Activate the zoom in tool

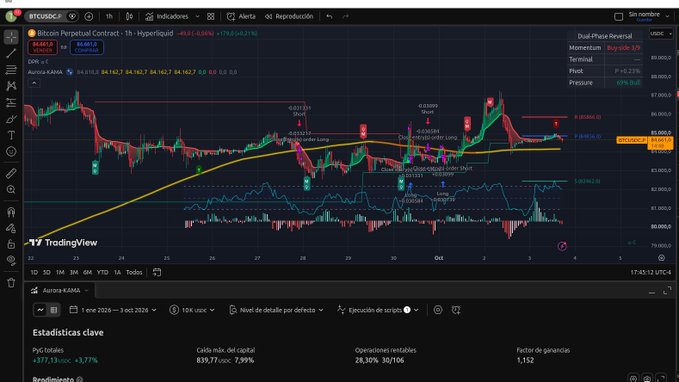point(11,190)
